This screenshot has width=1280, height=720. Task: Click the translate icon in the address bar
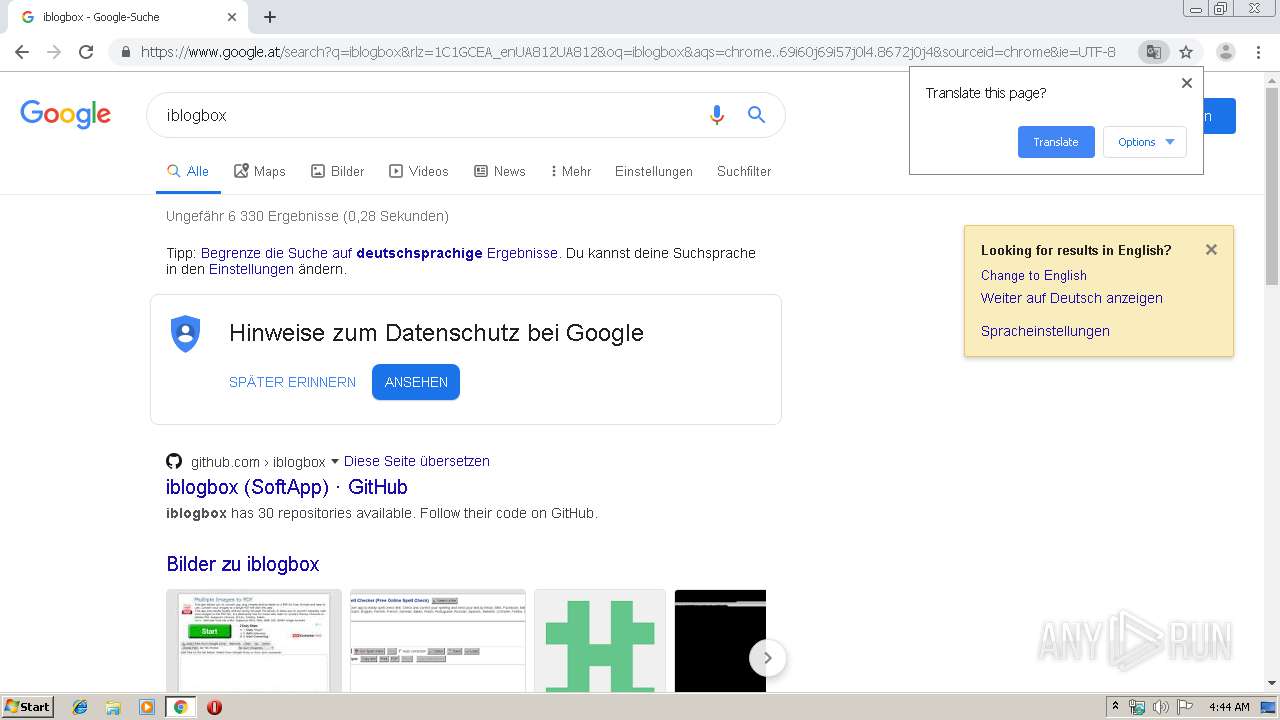[x=1153, y=52]
